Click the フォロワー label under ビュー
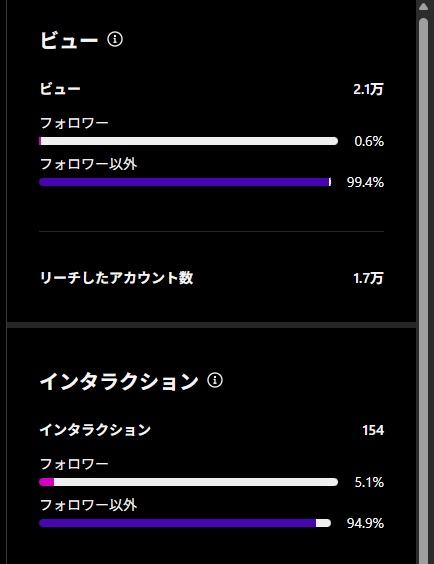 coord(74,123)
